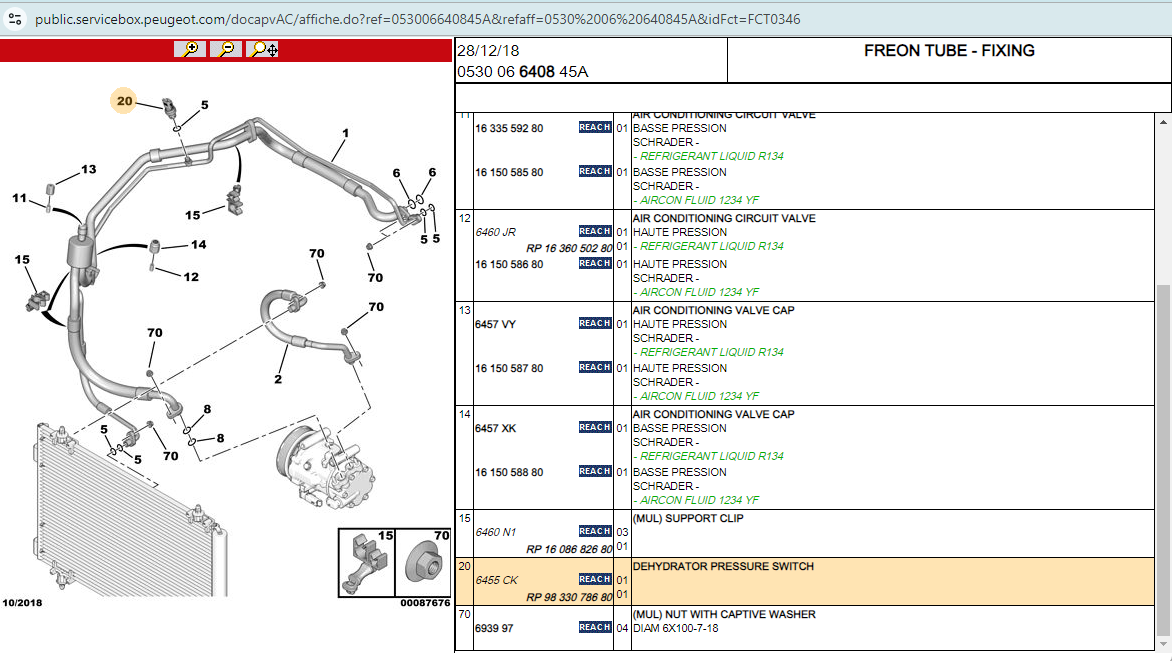This screenshot has height=661, width=1172.
Task: Click callout number 2 on the diagram
Action: click(x=278, y=379)
